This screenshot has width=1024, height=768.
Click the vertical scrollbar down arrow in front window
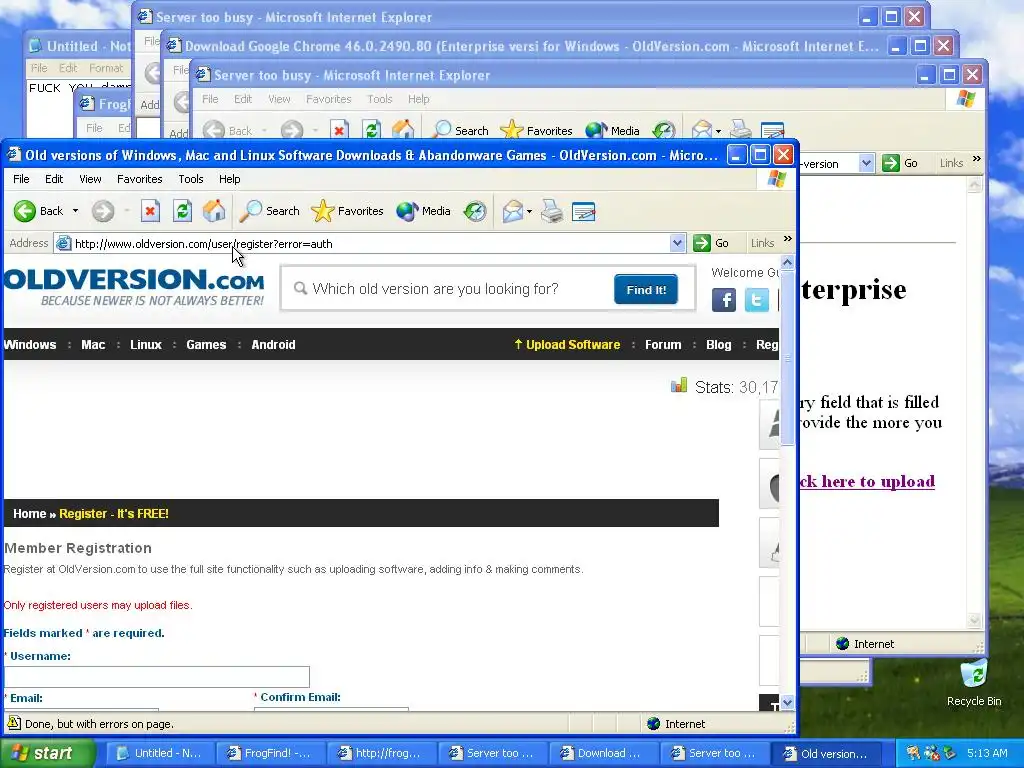[787, 703]
